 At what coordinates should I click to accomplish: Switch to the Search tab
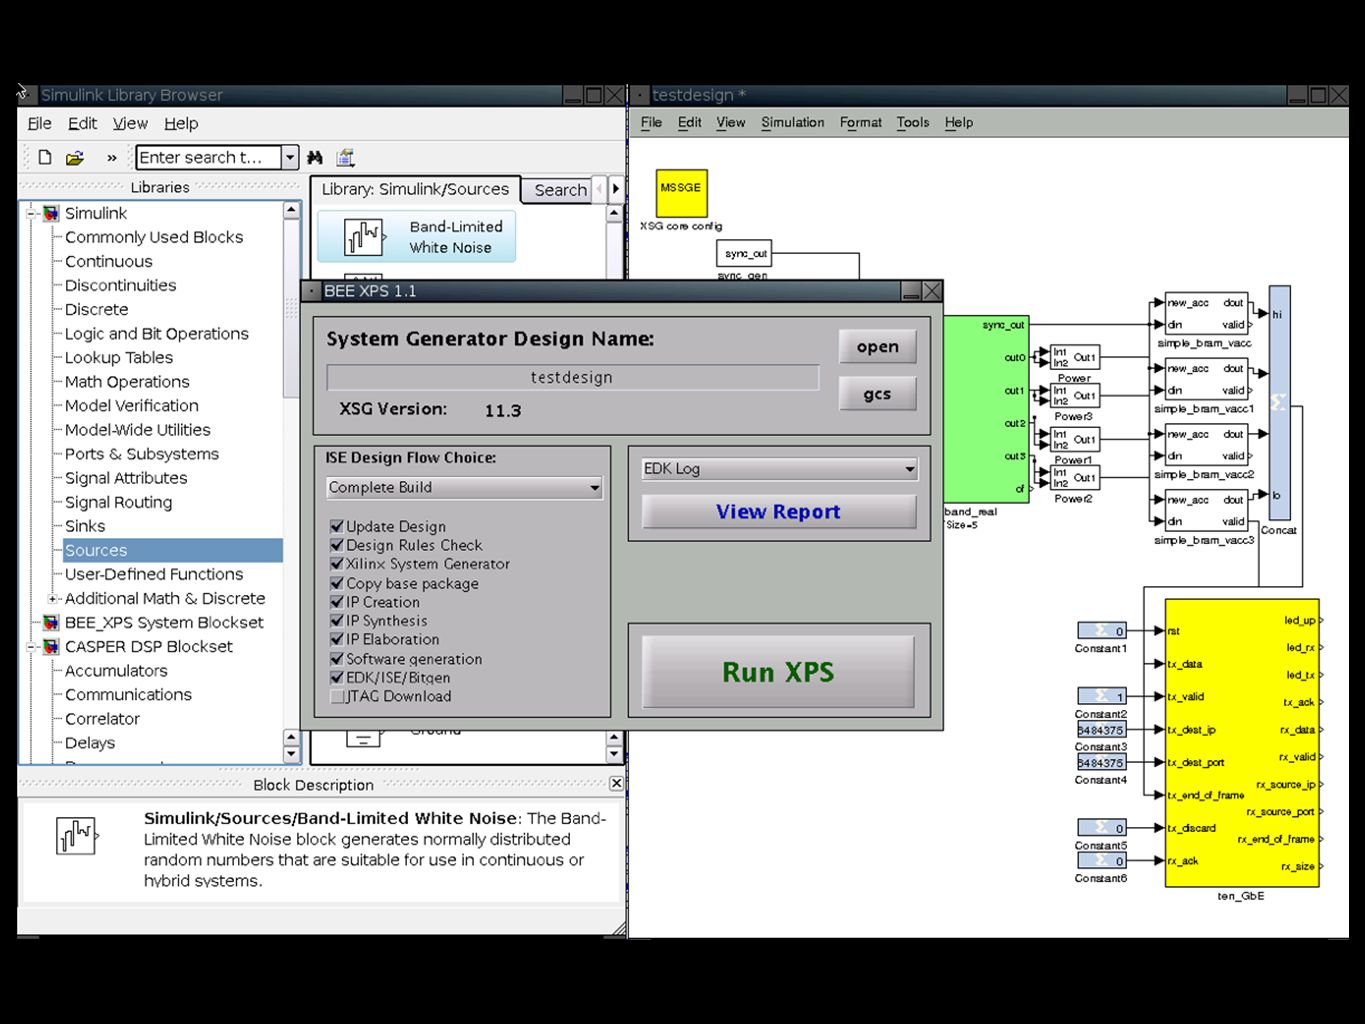point(560,190)
